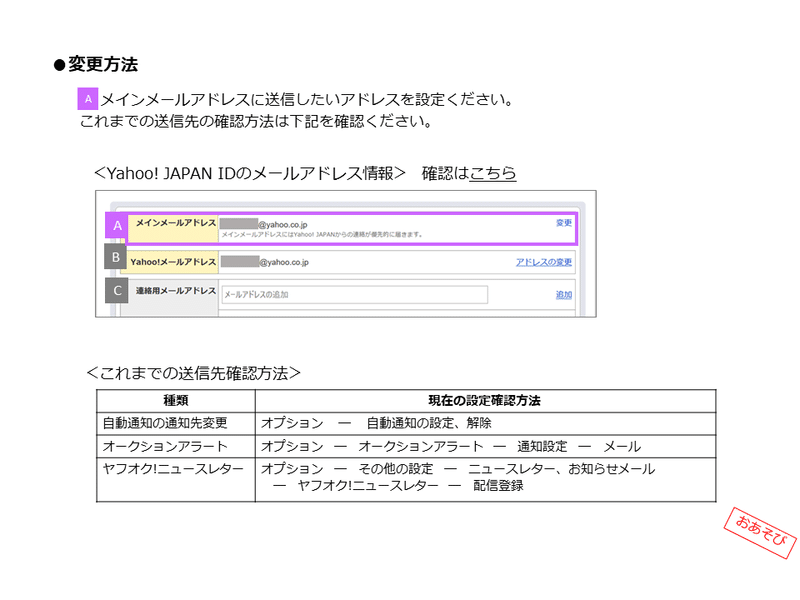This screenshot has height=600, width=800.
Task: Click the その他の設定 newsletter instruction cell
Action: pyautogui.click(x=485, y=480)
